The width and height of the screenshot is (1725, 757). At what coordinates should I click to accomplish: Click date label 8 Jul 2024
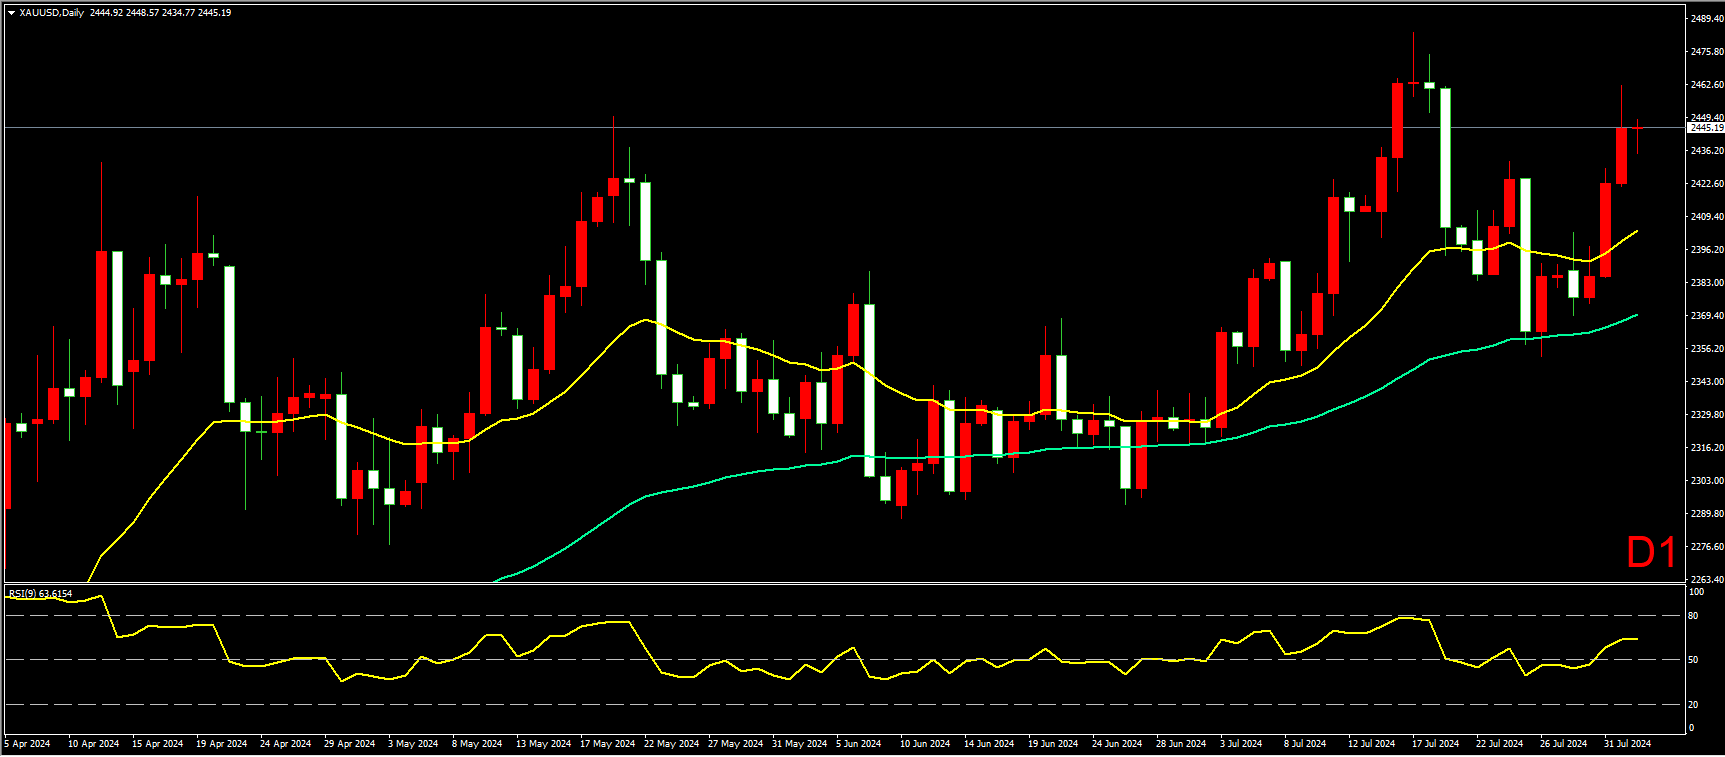click(1305, 744)
